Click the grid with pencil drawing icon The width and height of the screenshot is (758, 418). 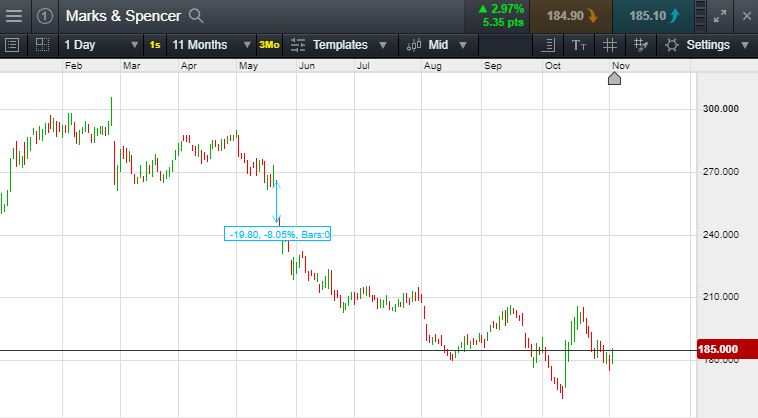(641, 45)
